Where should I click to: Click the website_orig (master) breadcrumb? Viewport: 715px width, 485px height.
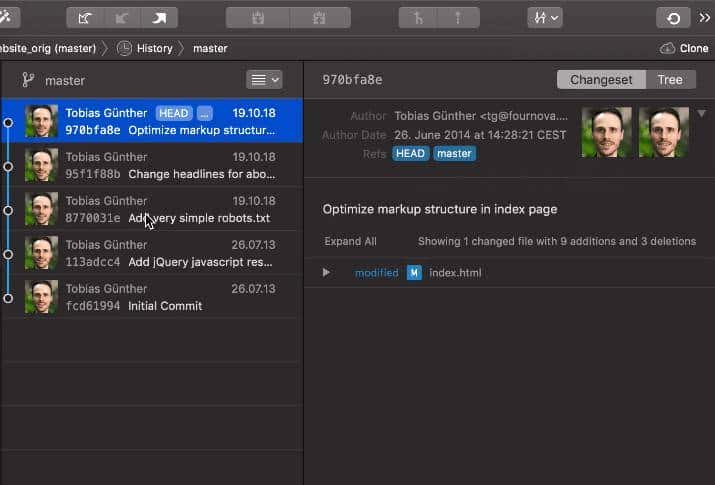tap(48, 48)
